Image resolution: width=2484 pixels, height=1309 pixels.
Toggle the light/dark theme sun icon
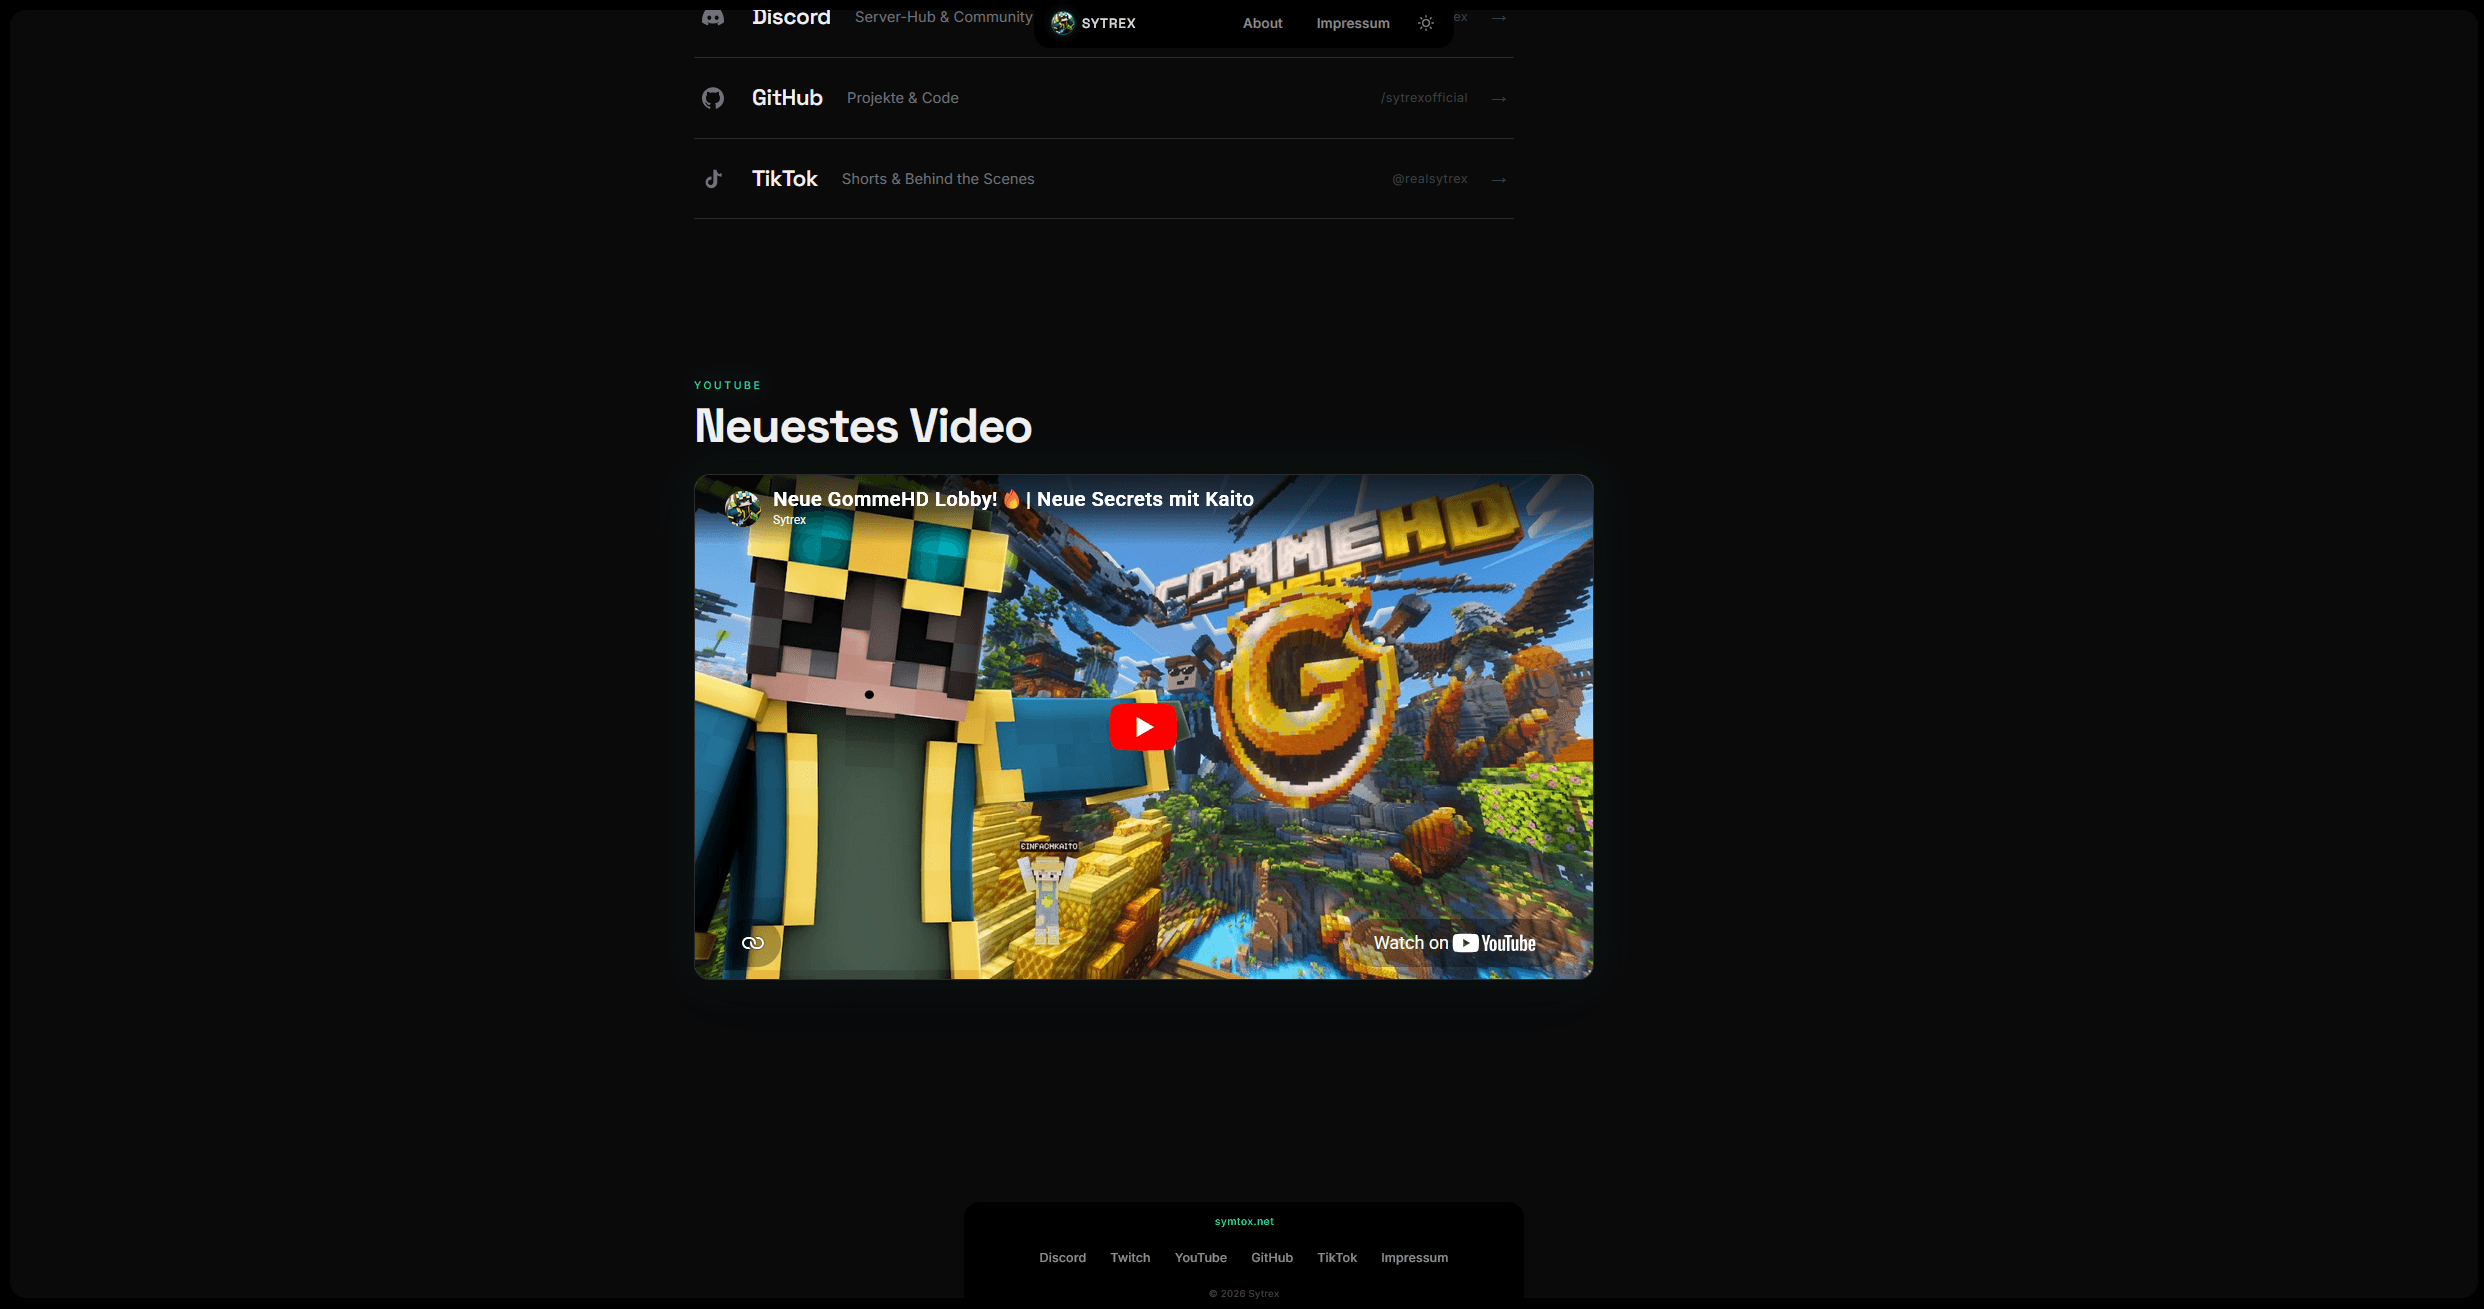1426,23
